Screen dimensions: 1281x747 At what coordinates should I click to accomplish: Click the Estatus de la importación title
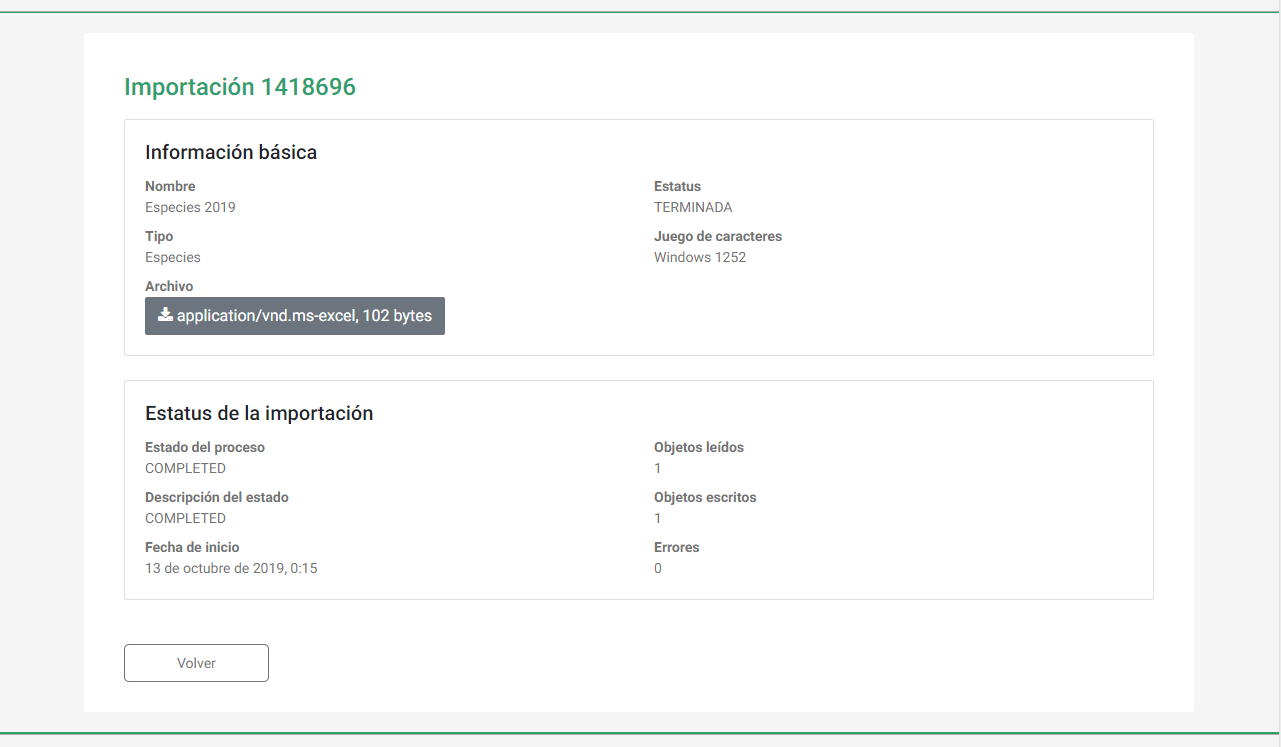pos(259,413)
